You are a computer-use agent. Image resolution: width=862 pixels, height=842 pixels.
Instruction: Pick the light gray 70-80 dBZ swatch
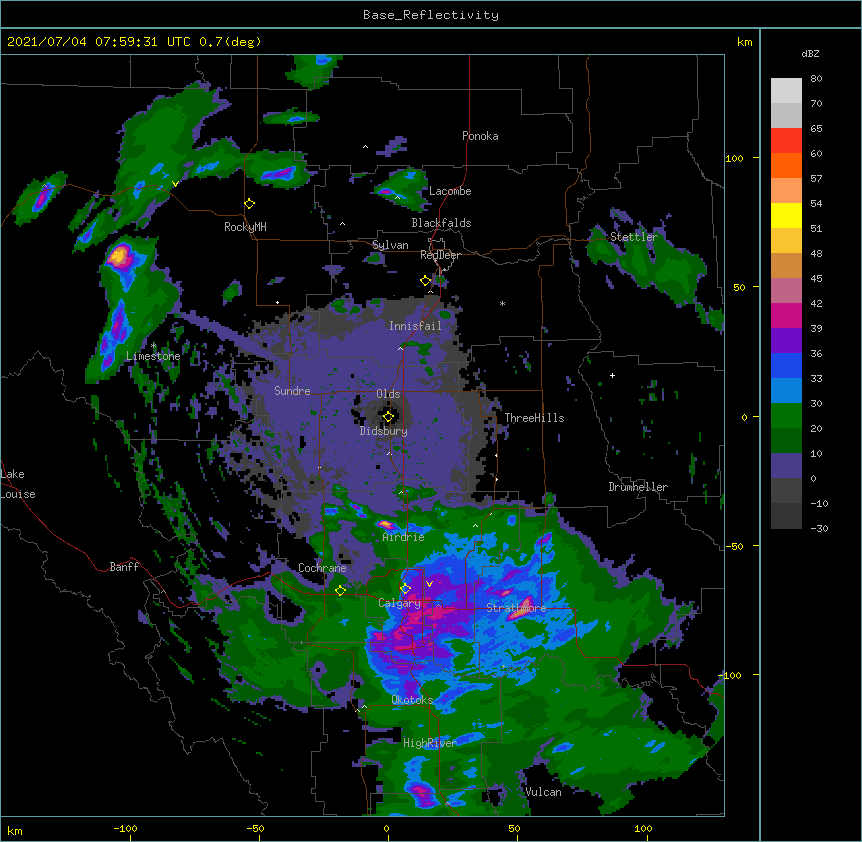(786, 90)
